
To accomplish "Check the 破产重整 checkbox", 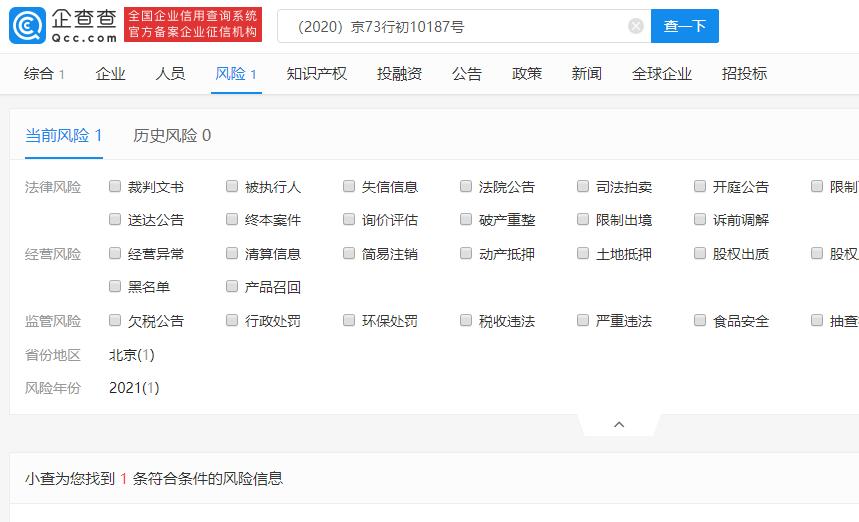I will pyautogui.click(x=466, y=219).
